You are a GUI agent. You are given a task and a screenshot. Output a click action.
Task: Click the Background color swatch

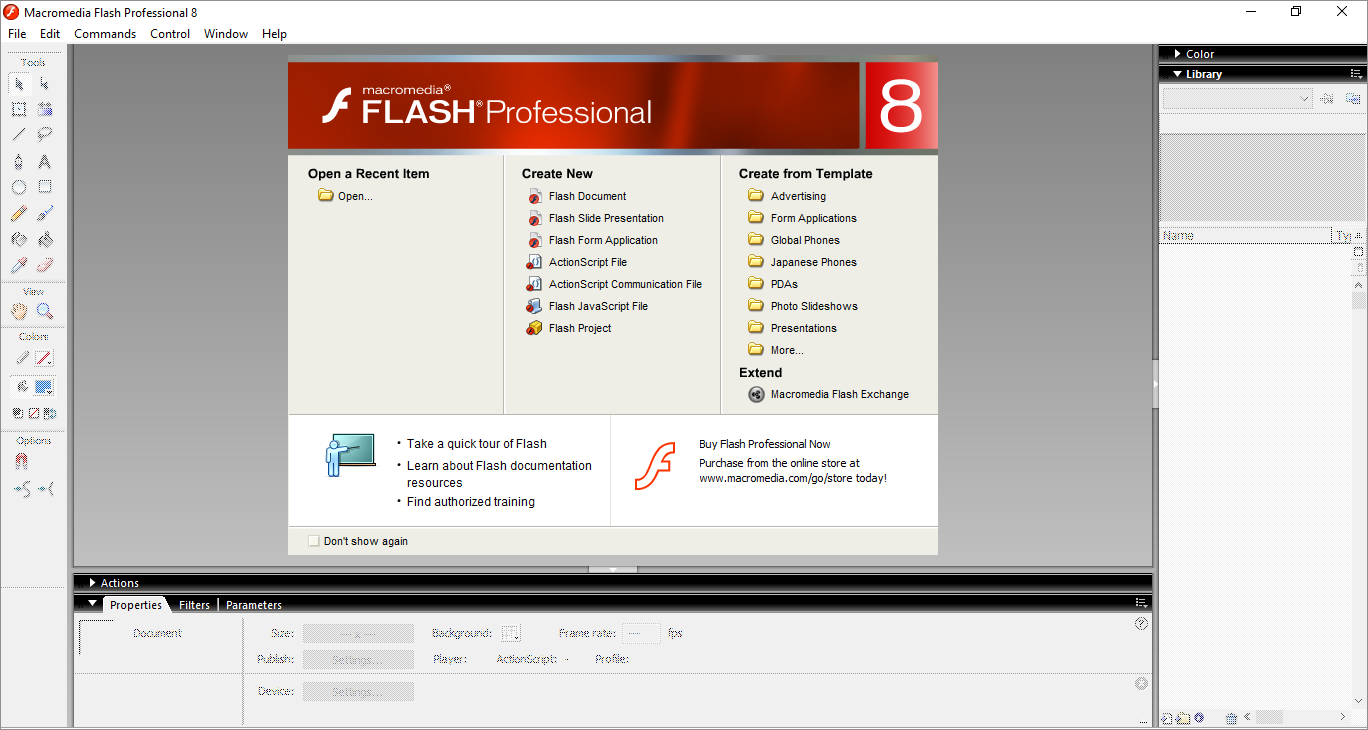coord(511,633)
